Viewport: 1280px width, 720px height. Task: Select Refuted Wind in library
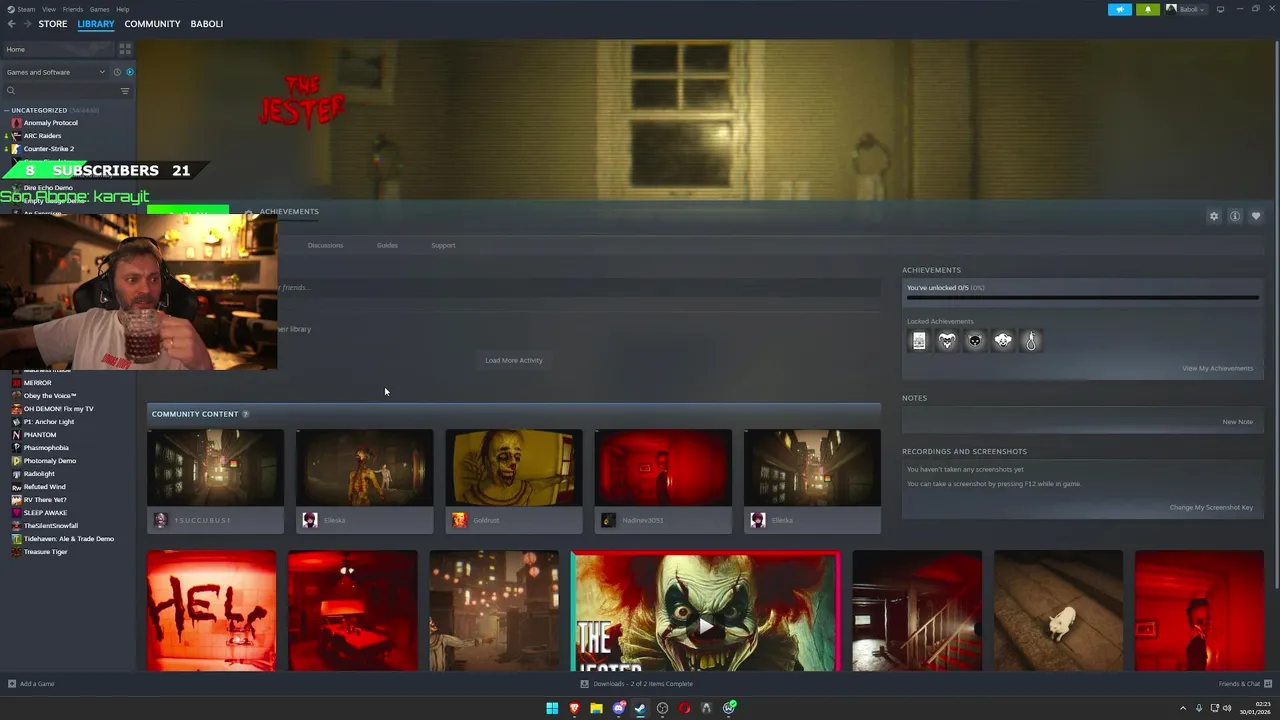pos(44,487)
